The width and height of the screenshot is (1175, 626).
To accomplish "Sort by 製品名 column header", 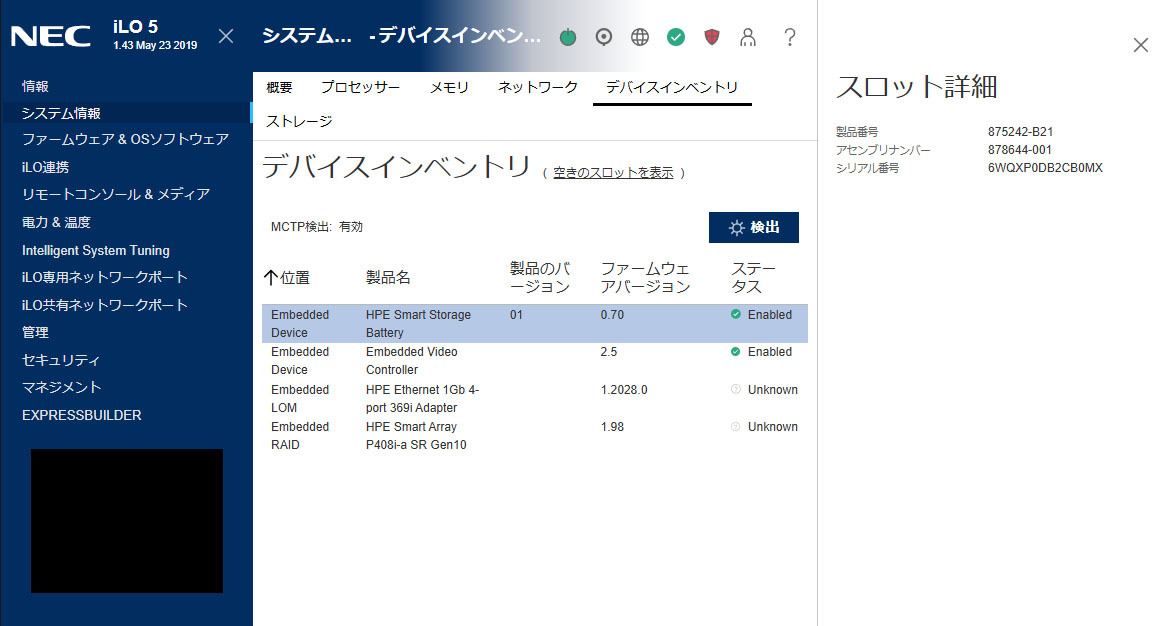I will pos(388,277).
